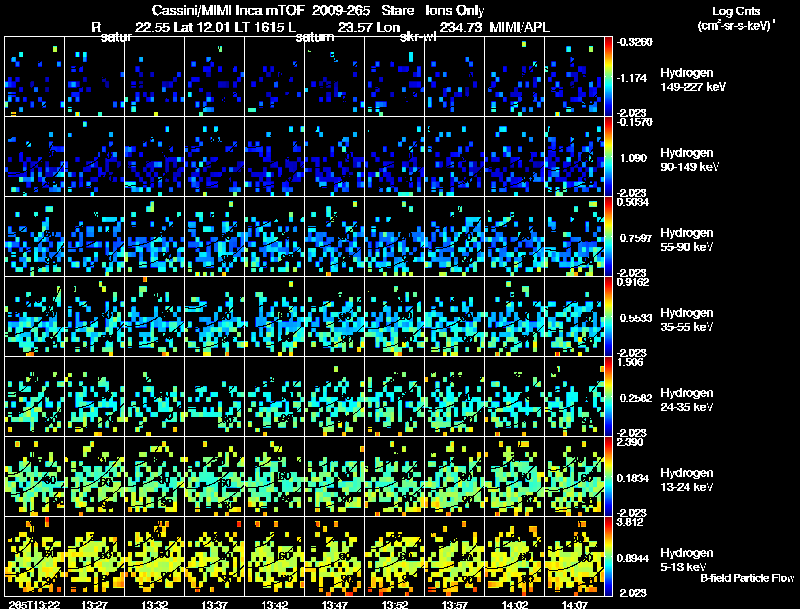The height and width of the screenshot is (609, 800).
Task: Select the 13-24 keV panel at 14:07
Action: click(574, 477)
